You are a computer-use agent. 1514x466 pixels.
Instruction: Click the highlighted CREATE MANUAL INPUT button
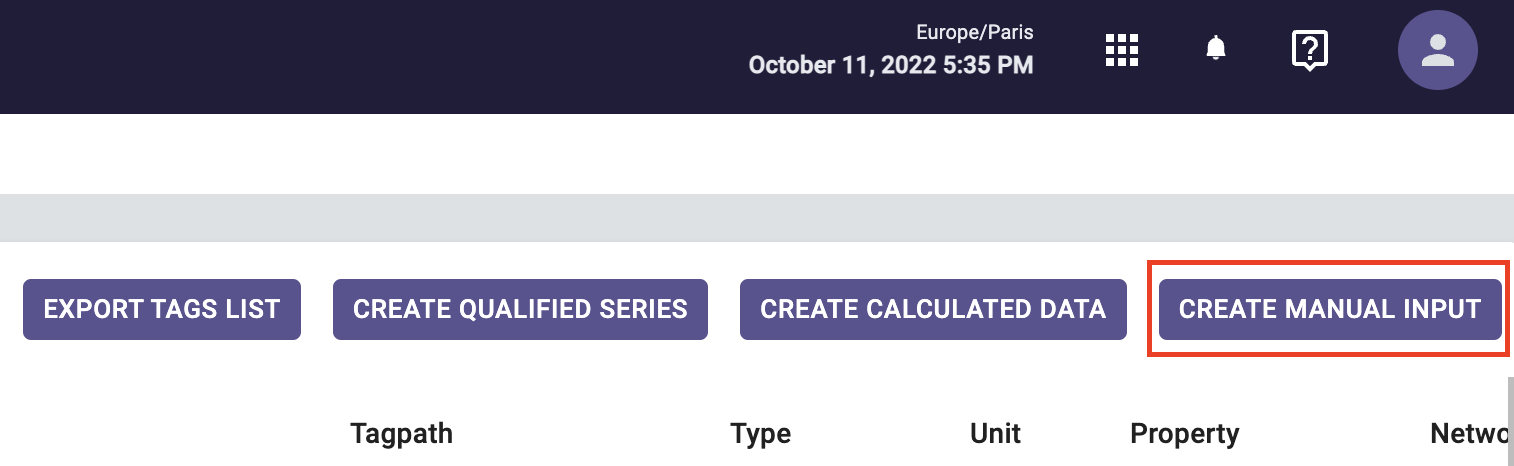point(1330,309)
